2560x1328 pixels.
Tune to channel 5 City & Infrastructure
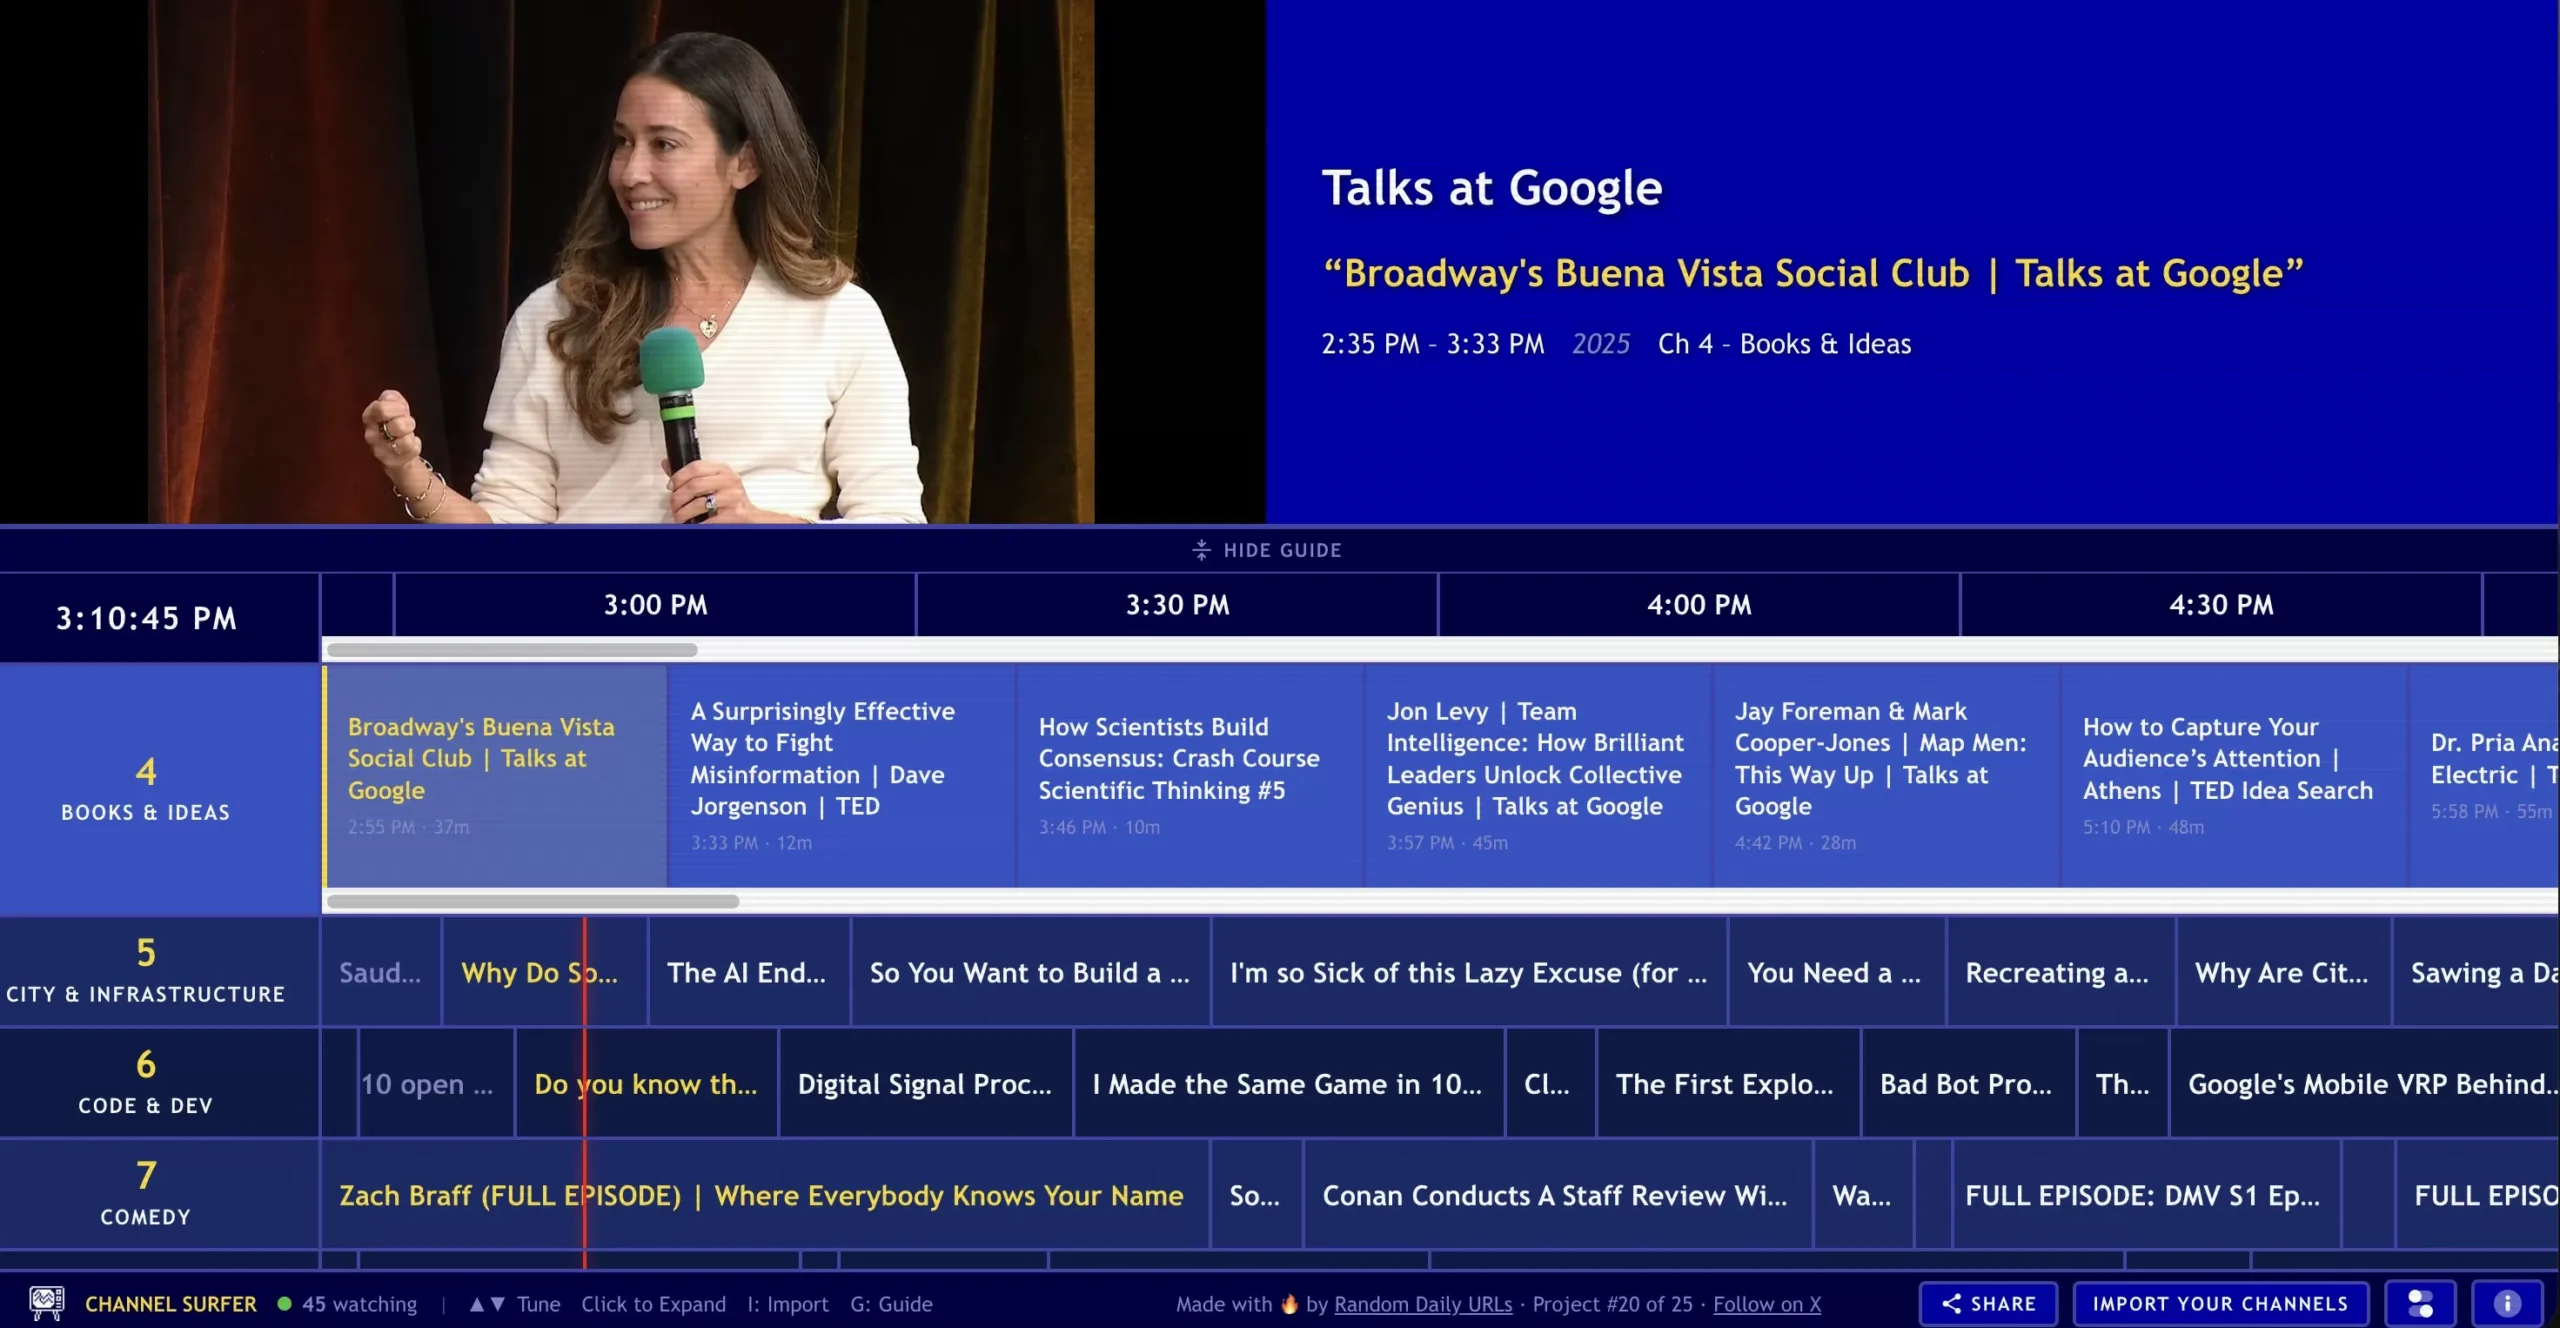pos(146,971)
